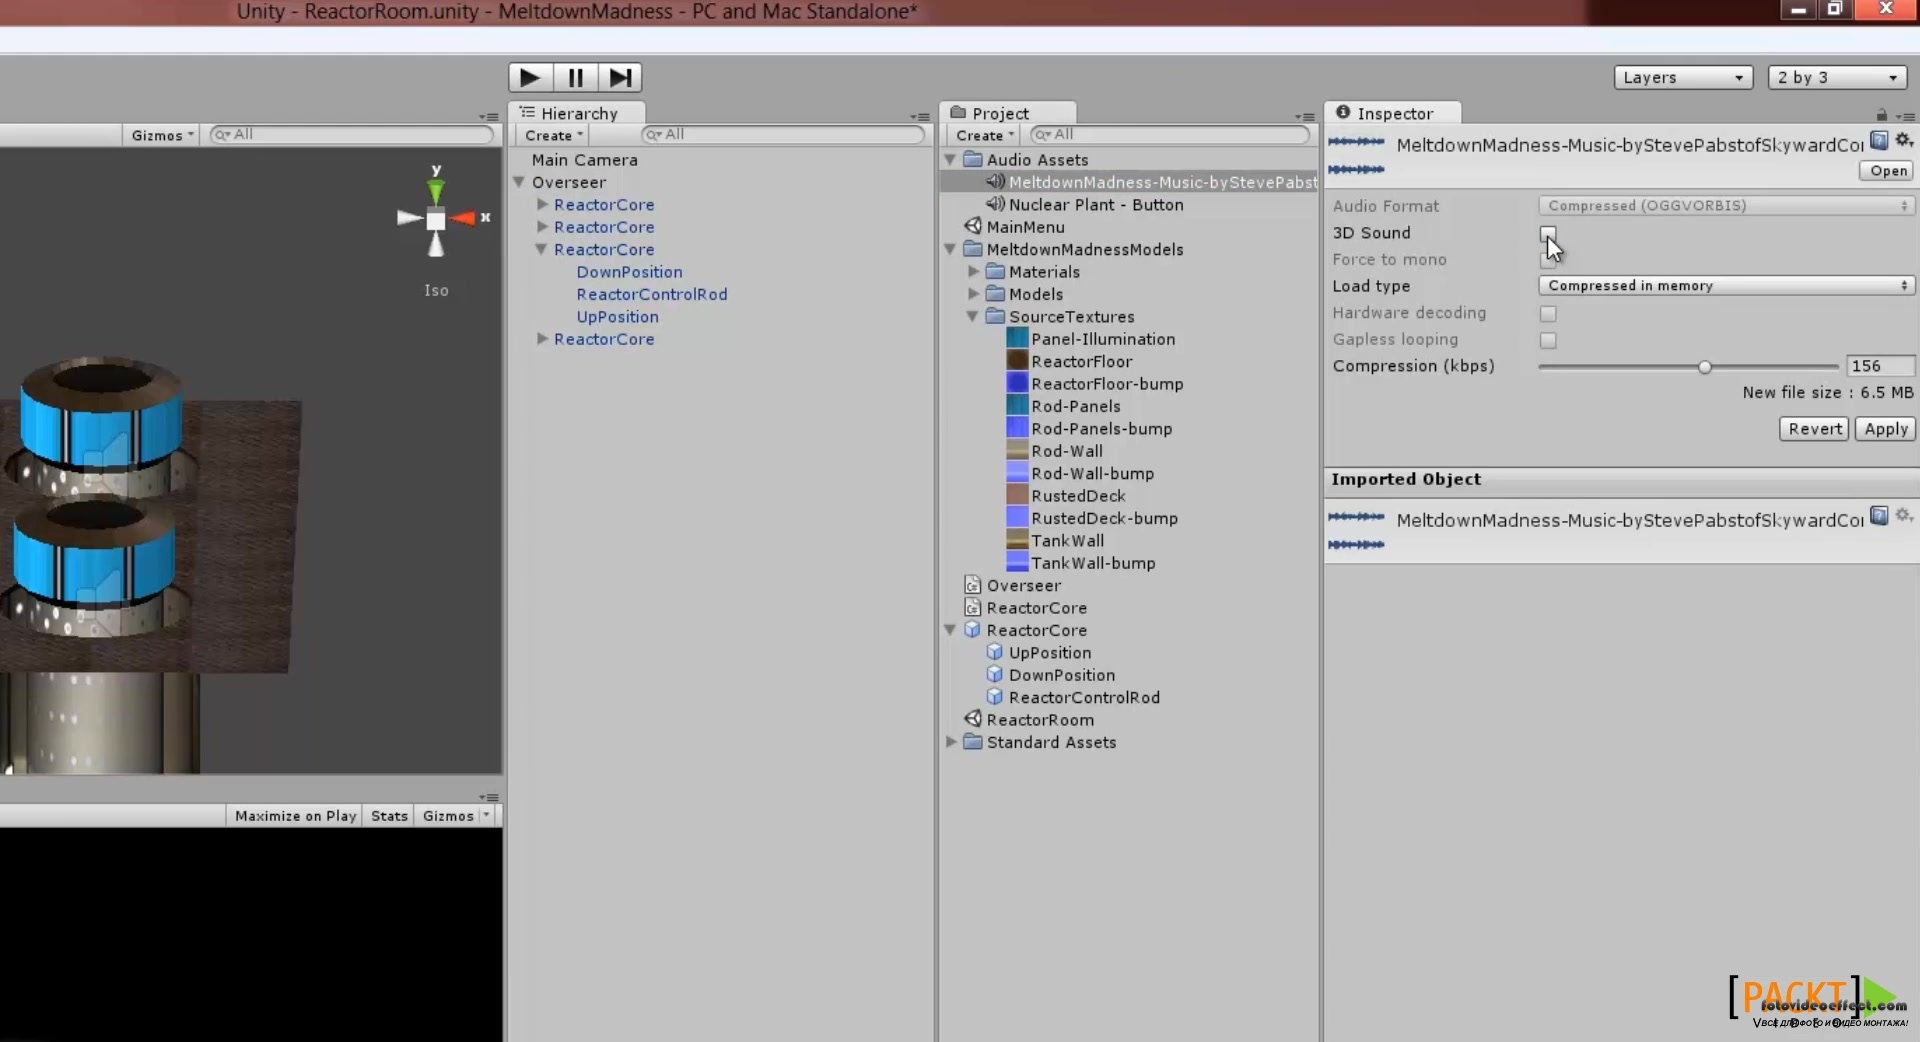Screen dimensions: 1920x1042
Task: Open the Layers dropdown
Action: [1683, 77]
